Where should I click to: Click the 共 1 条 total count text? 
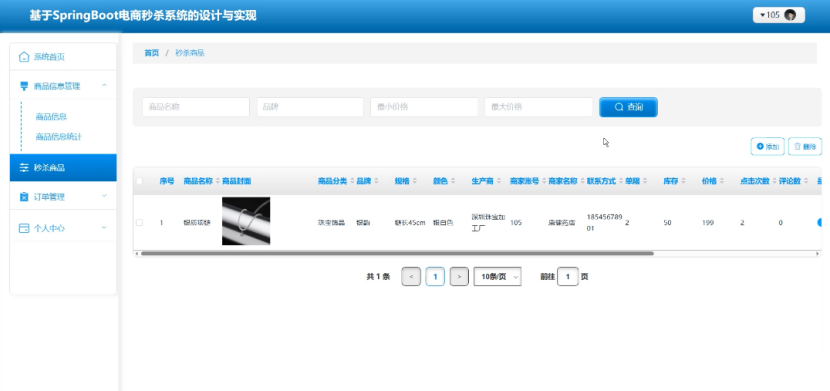(x=378, y=277)
